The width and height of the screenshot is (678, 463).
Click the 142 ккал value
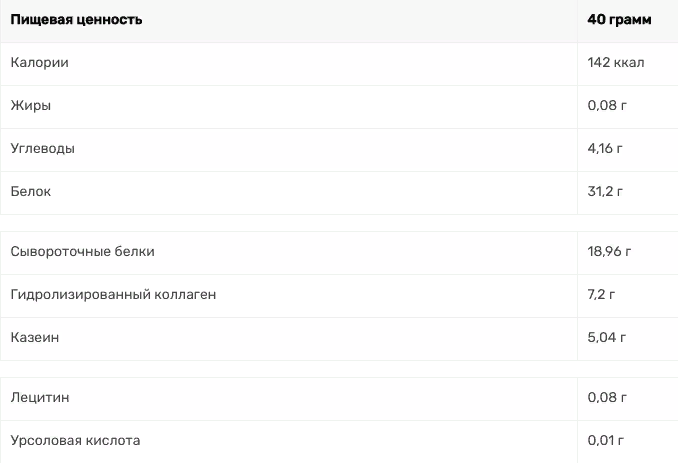pyautogui.click(x=616, y=63)
